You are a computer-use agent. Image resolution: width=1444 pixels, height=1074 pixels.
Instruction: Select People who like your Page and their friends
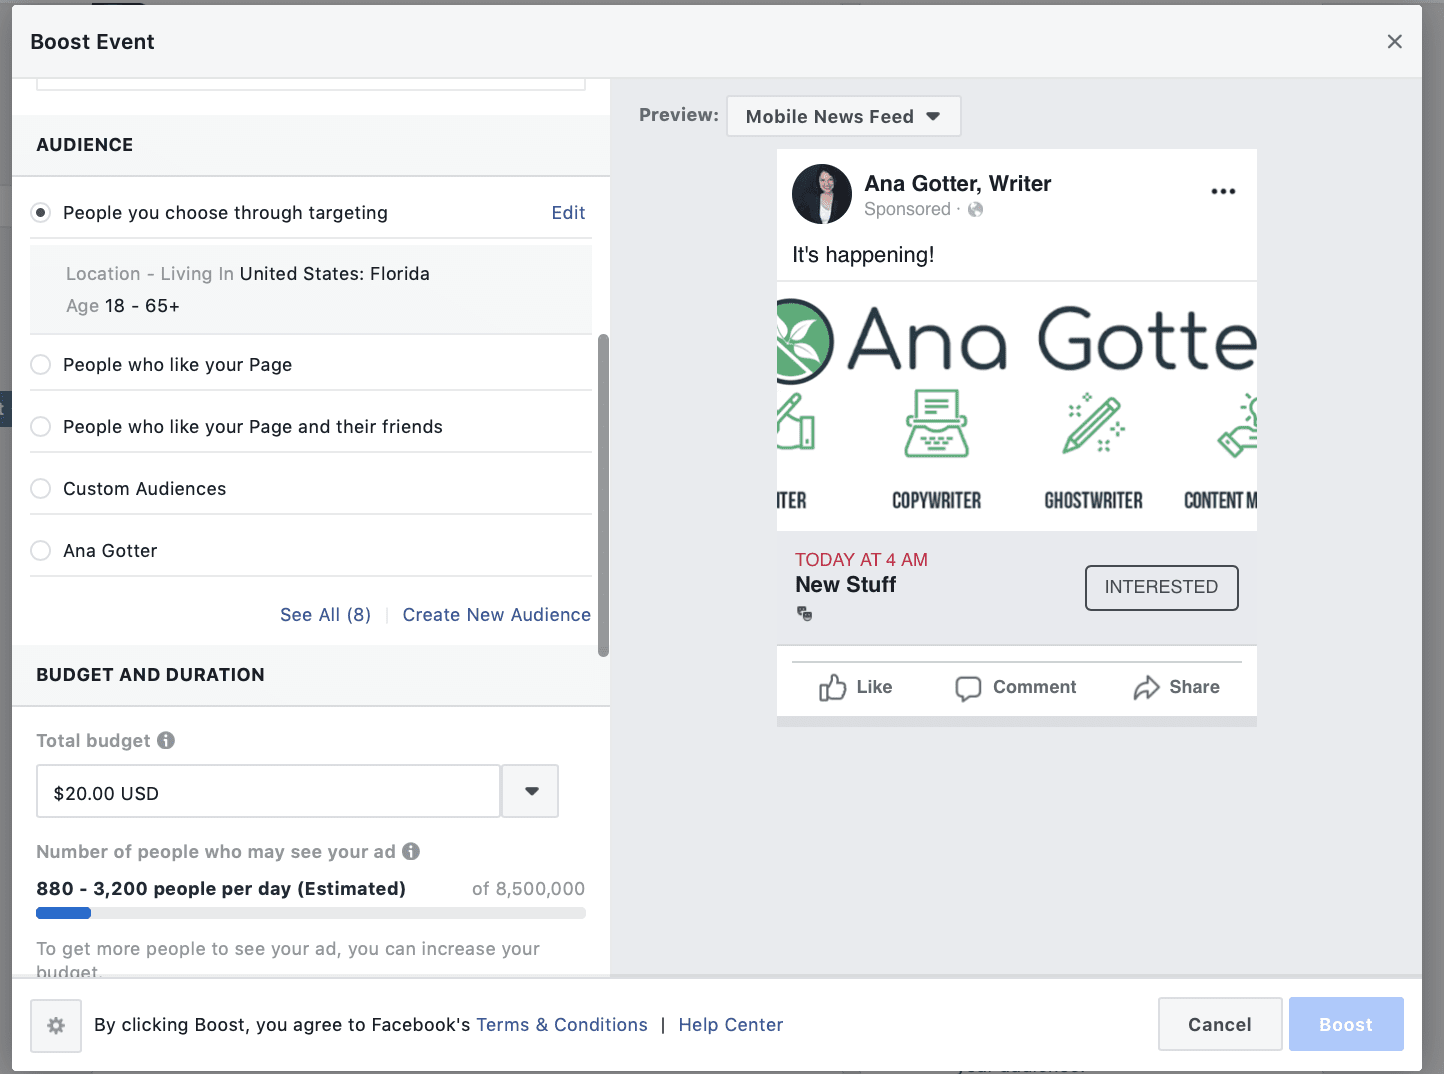pyautogui.click(x=41, y=426)
